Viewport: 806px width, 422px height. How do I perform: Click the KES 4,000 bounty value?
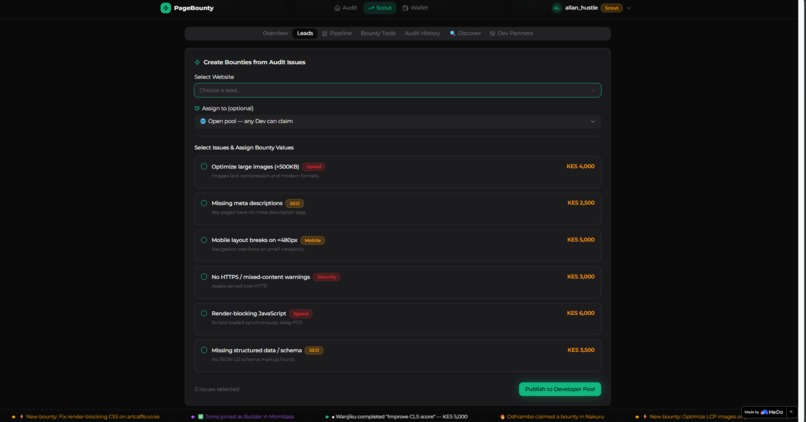(x=580, y=167)
